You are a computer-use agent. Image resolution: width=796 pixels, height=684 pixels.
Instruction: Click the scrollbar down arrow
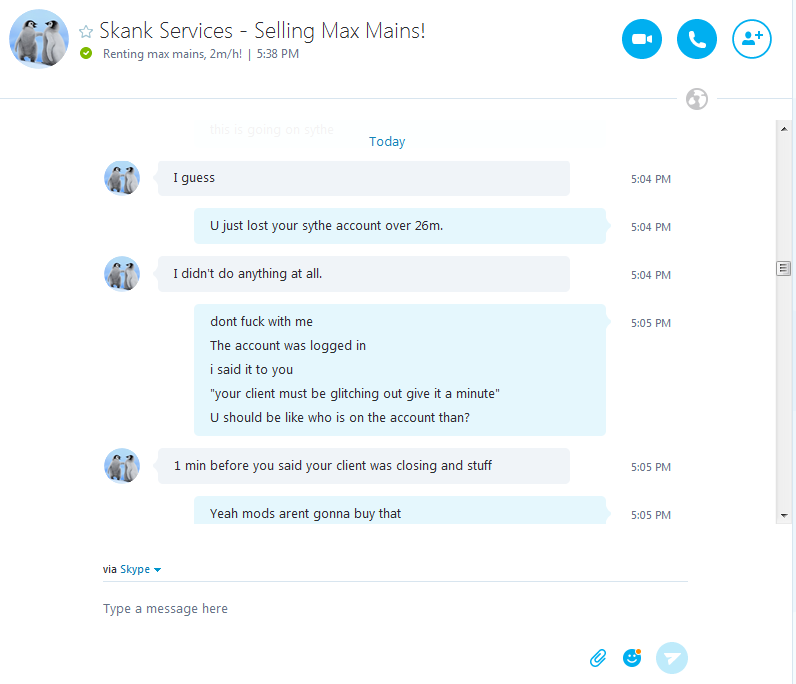point(784,515)
